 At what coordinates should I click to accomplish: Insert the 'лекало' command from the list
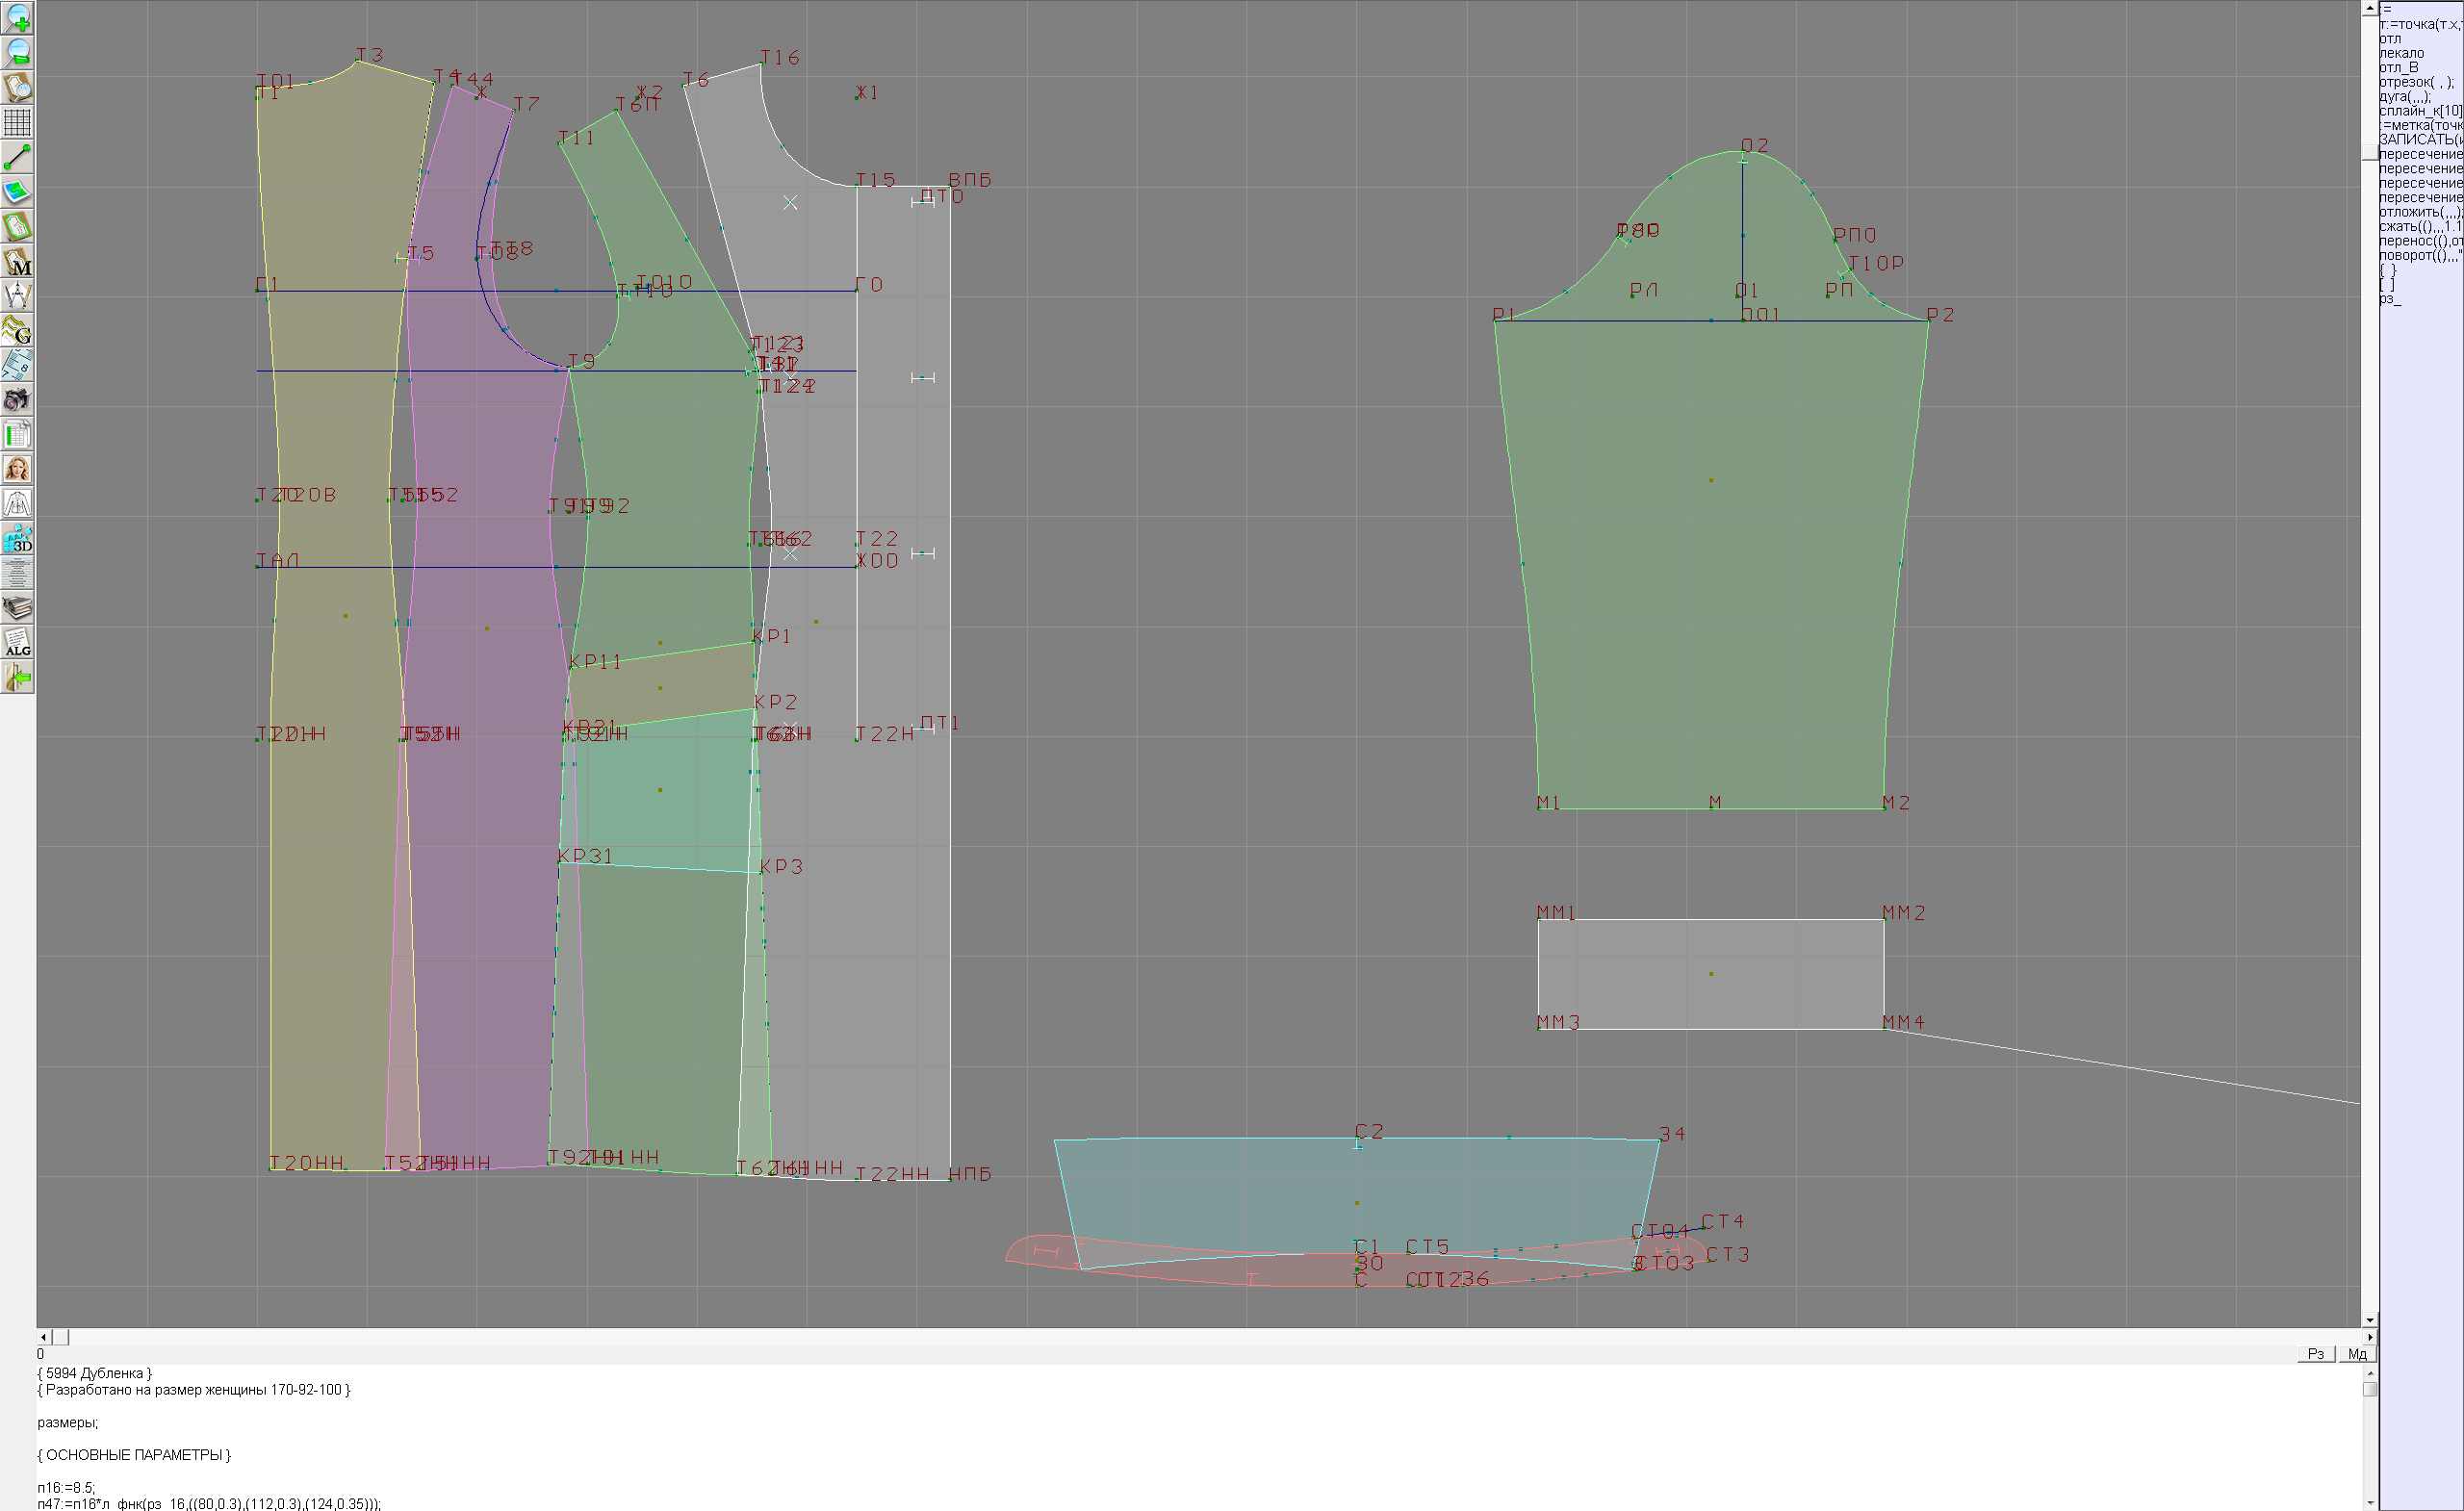click(x=2401, y=53)
